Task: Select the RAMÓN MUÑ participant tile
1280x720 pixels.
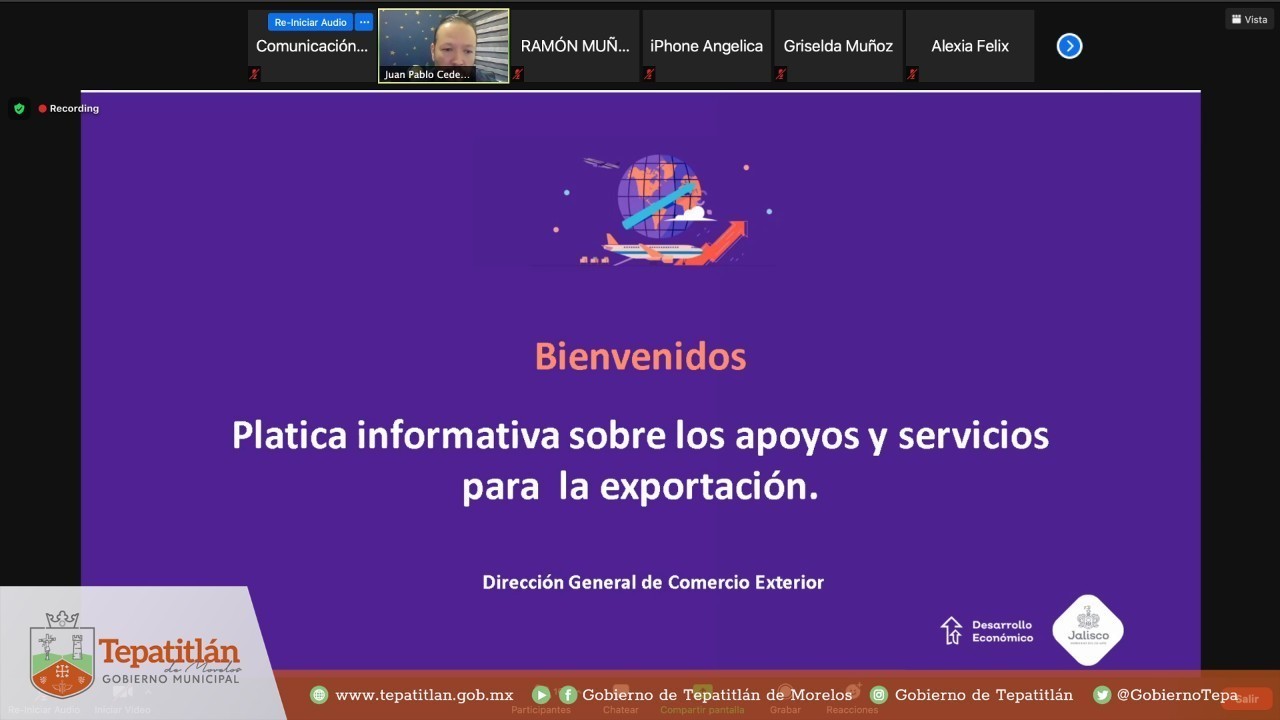Action: point(575,46)
